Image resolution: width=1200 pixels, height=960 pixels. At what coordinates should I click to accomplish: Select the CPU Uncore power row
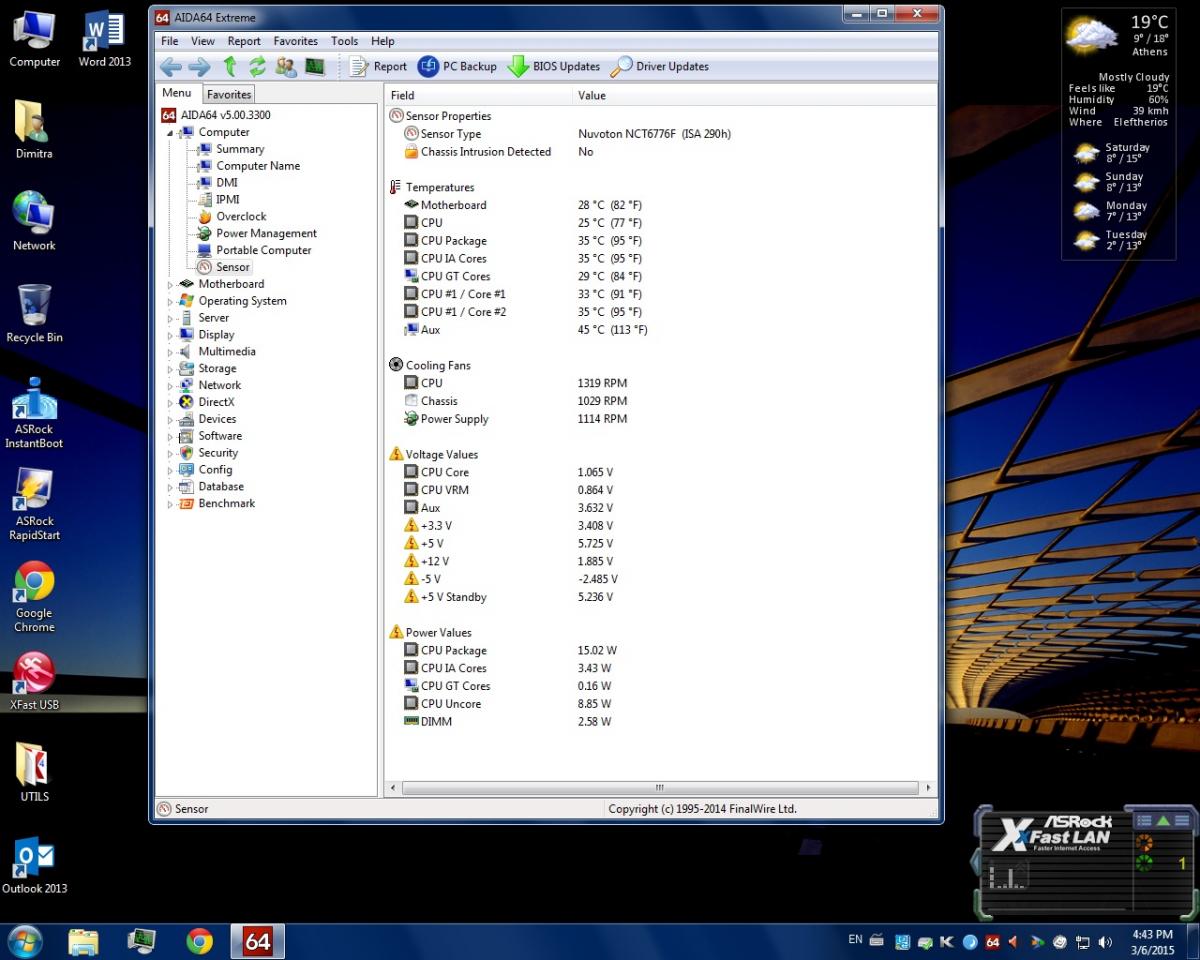(x=660, y=704)
